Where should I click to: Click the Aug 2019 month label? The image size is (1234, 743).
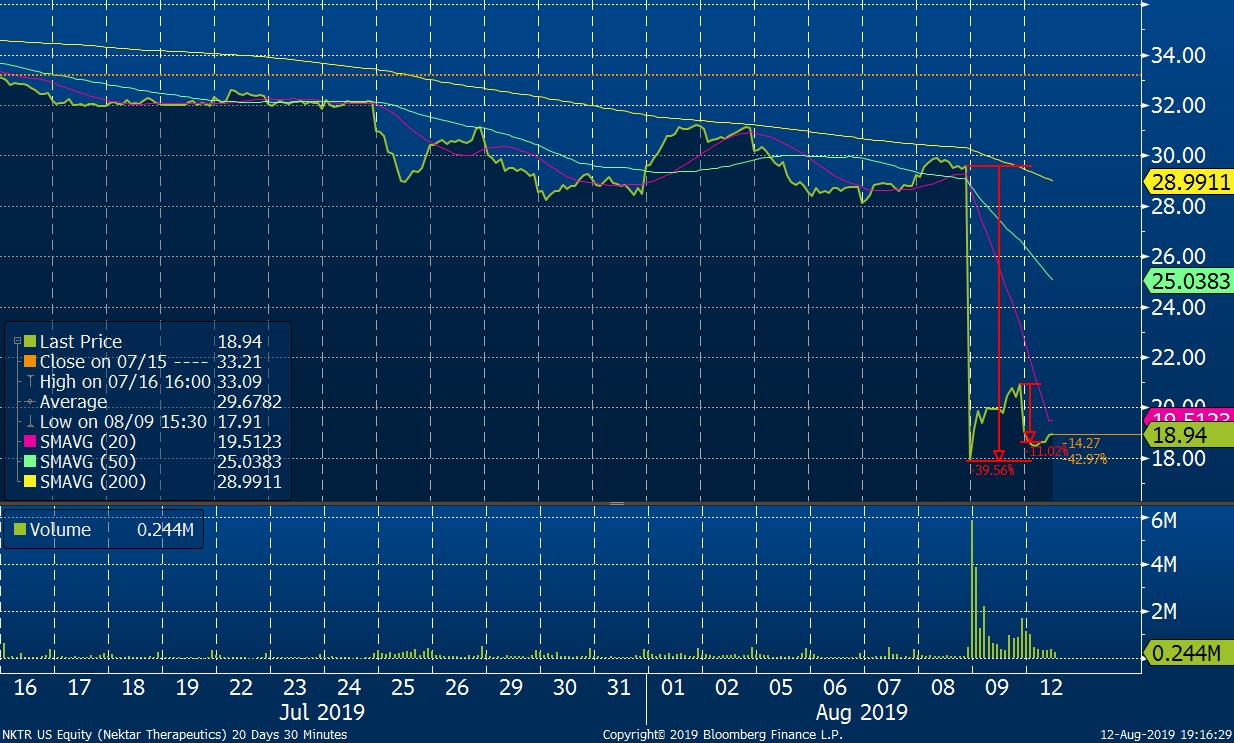point(863,713)
